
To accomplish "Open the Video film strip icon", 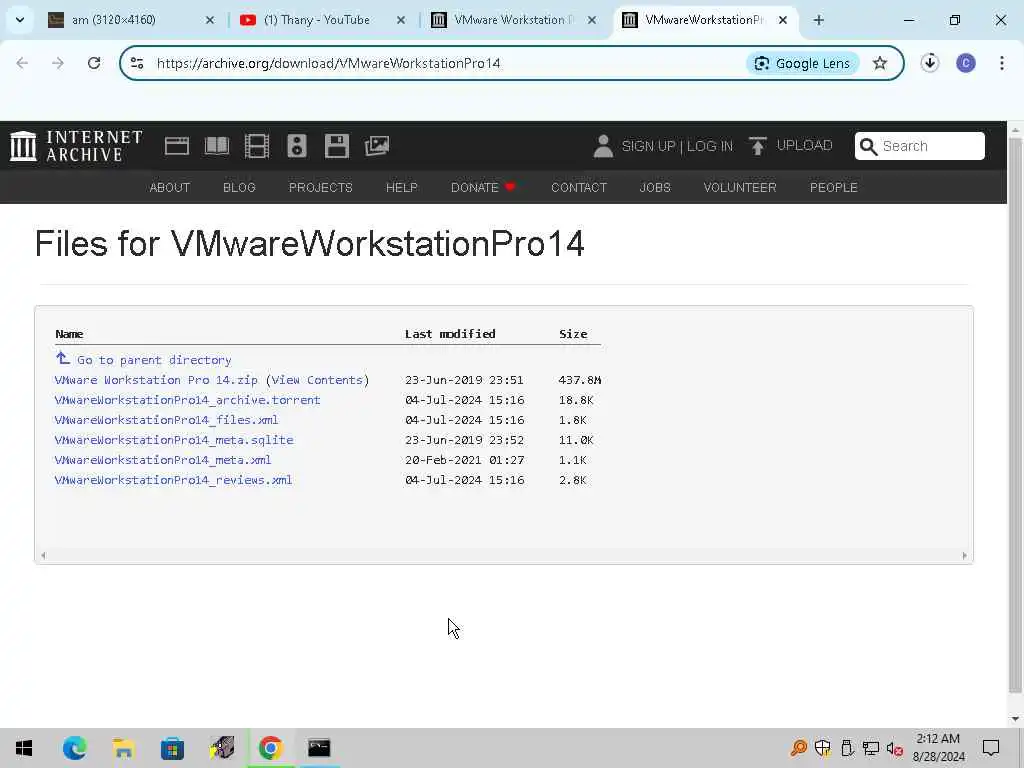I will coord(257,146).
